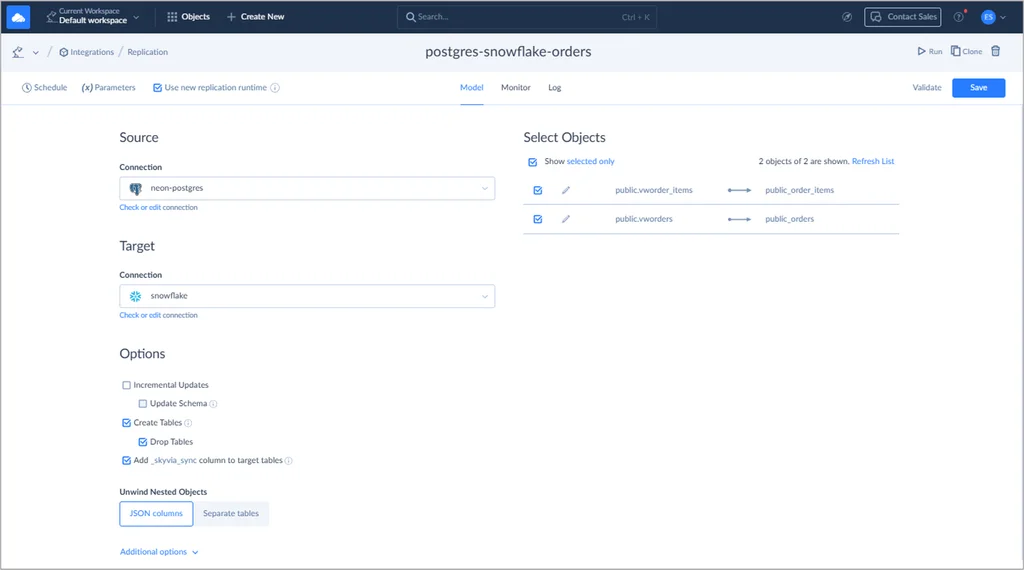Uncheck the Create Tables checkbox
The image size is (1024, 570).
[x=126, y=423]
